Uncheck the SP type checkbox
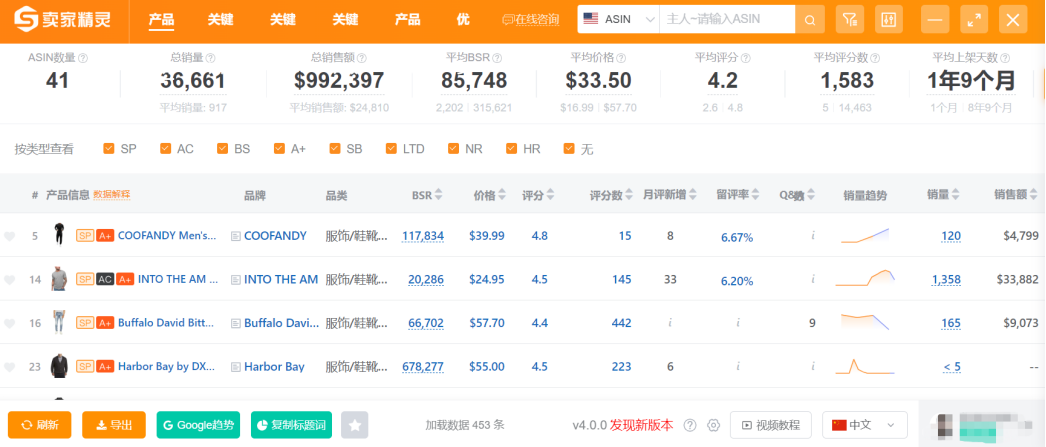 [x=109, y=149]
